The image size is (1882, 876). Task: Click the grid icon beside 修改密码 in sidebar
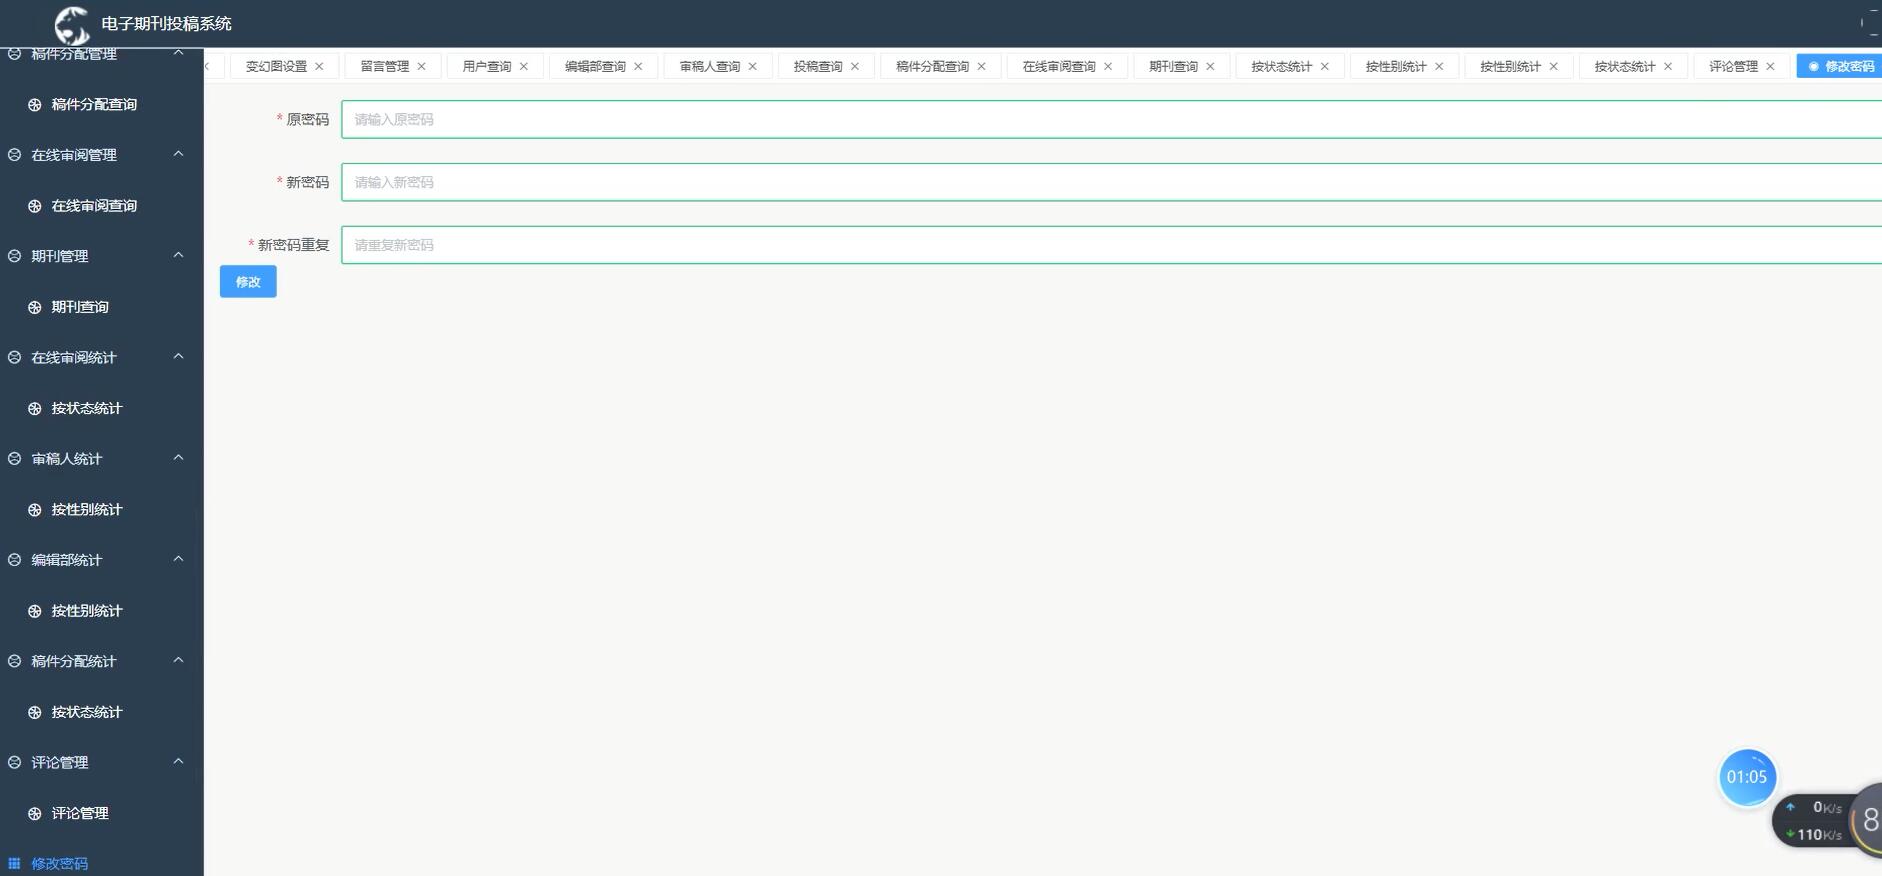point(14,863)
